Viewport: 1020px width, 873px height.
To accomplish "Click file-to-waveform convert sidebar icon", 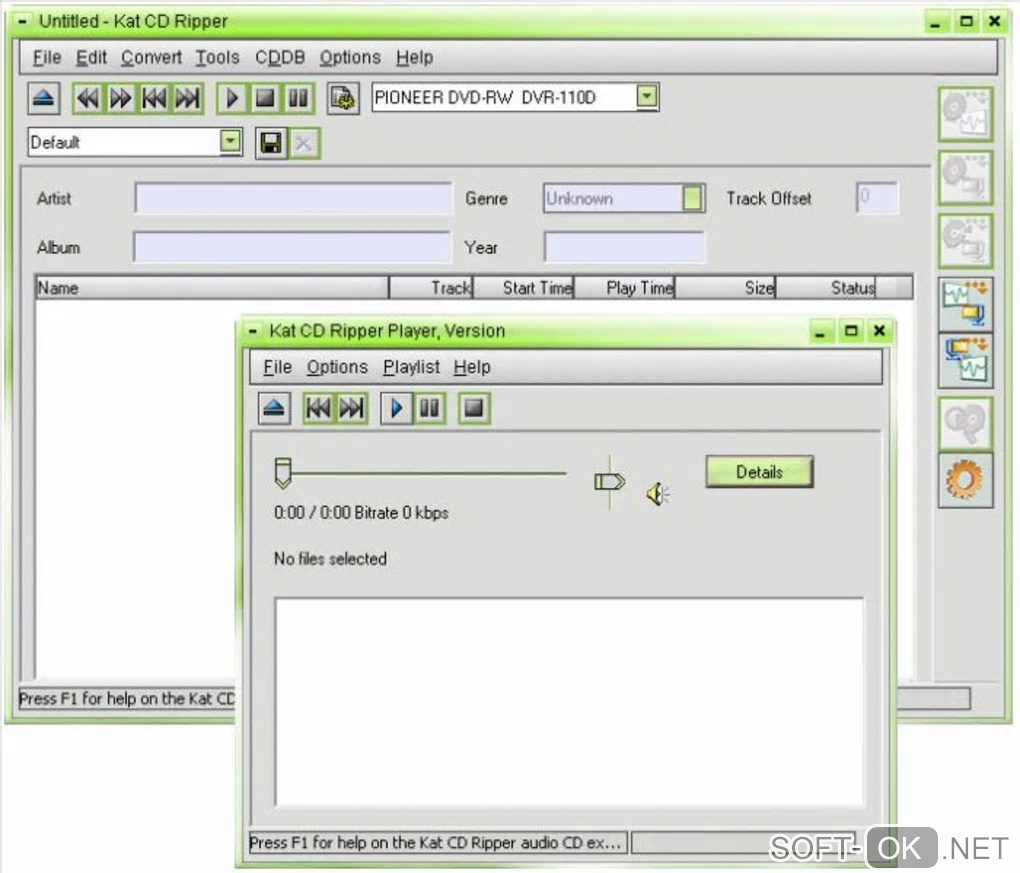I will click(x=965, y=361).
